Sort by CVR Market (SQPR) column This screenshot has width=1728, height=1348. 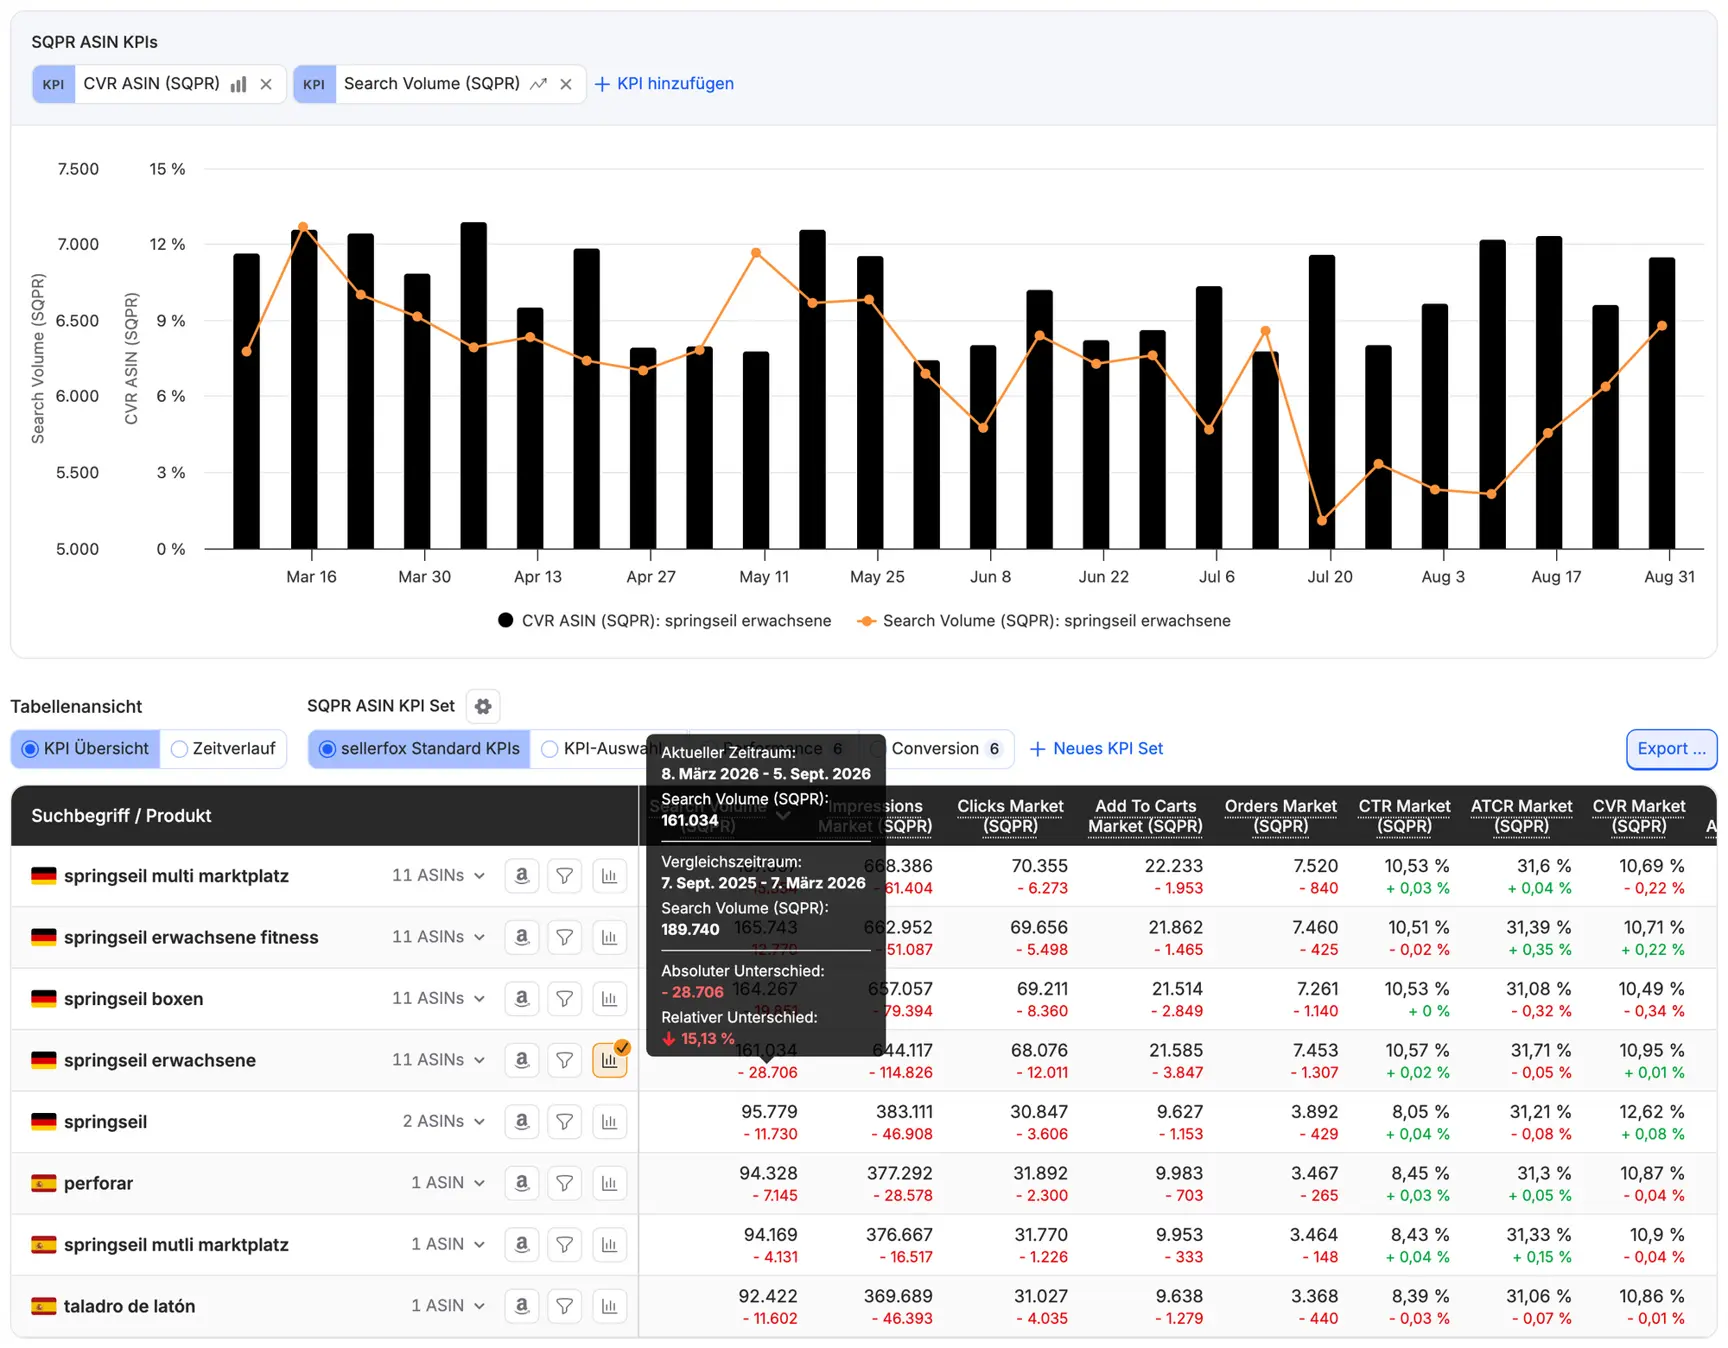(x=1638, y=816)
